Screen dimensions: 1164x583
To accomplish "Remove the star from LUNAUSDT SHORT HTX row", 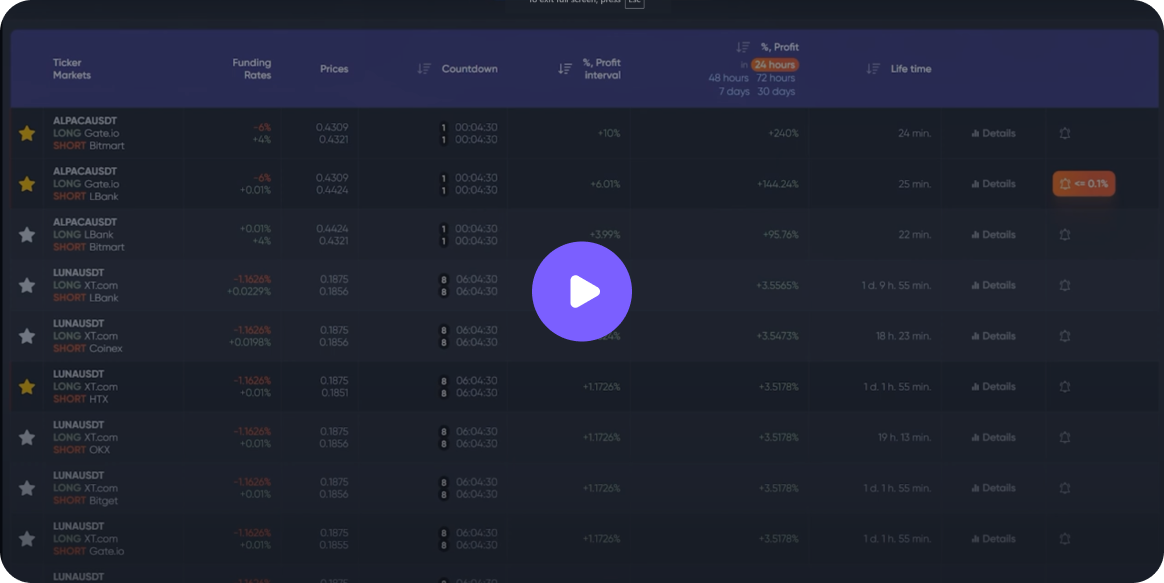I will (x=27, y=387).
